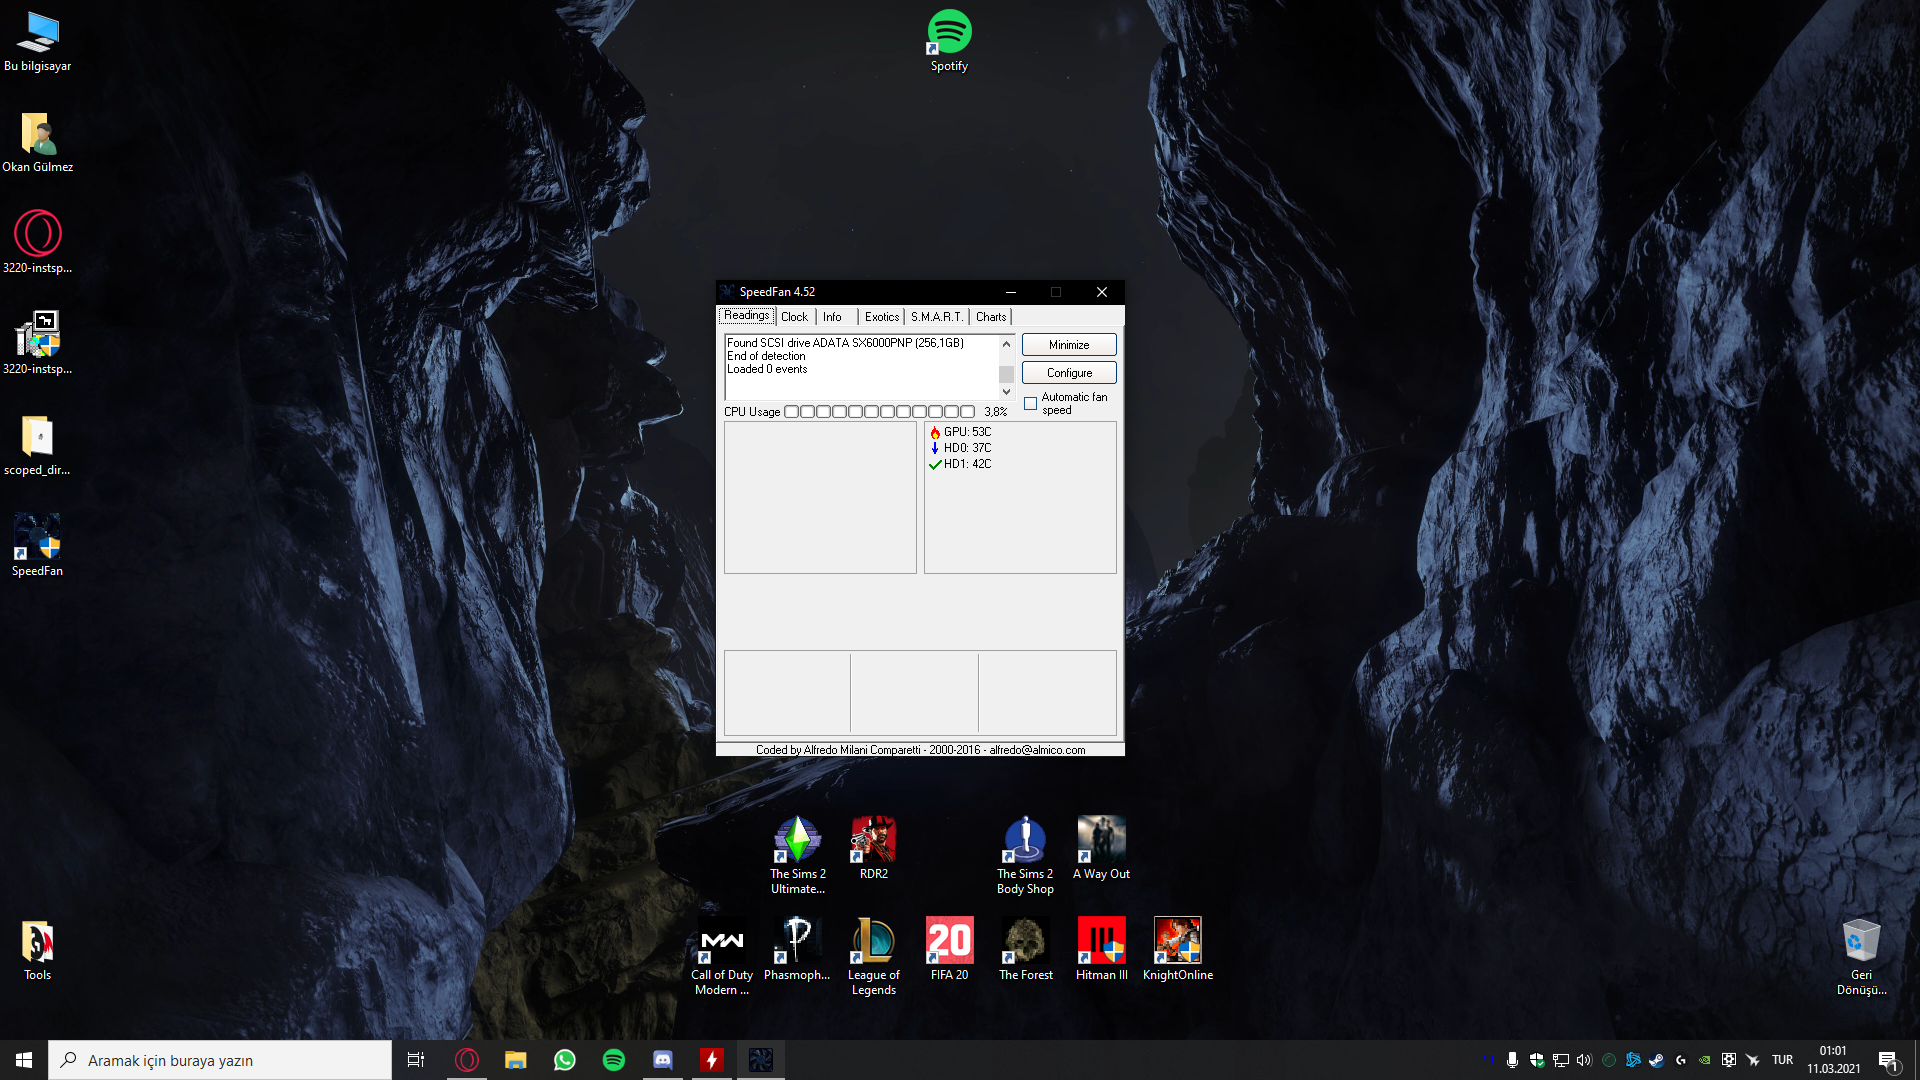Open the Windows Start menu

point(24,1060)
